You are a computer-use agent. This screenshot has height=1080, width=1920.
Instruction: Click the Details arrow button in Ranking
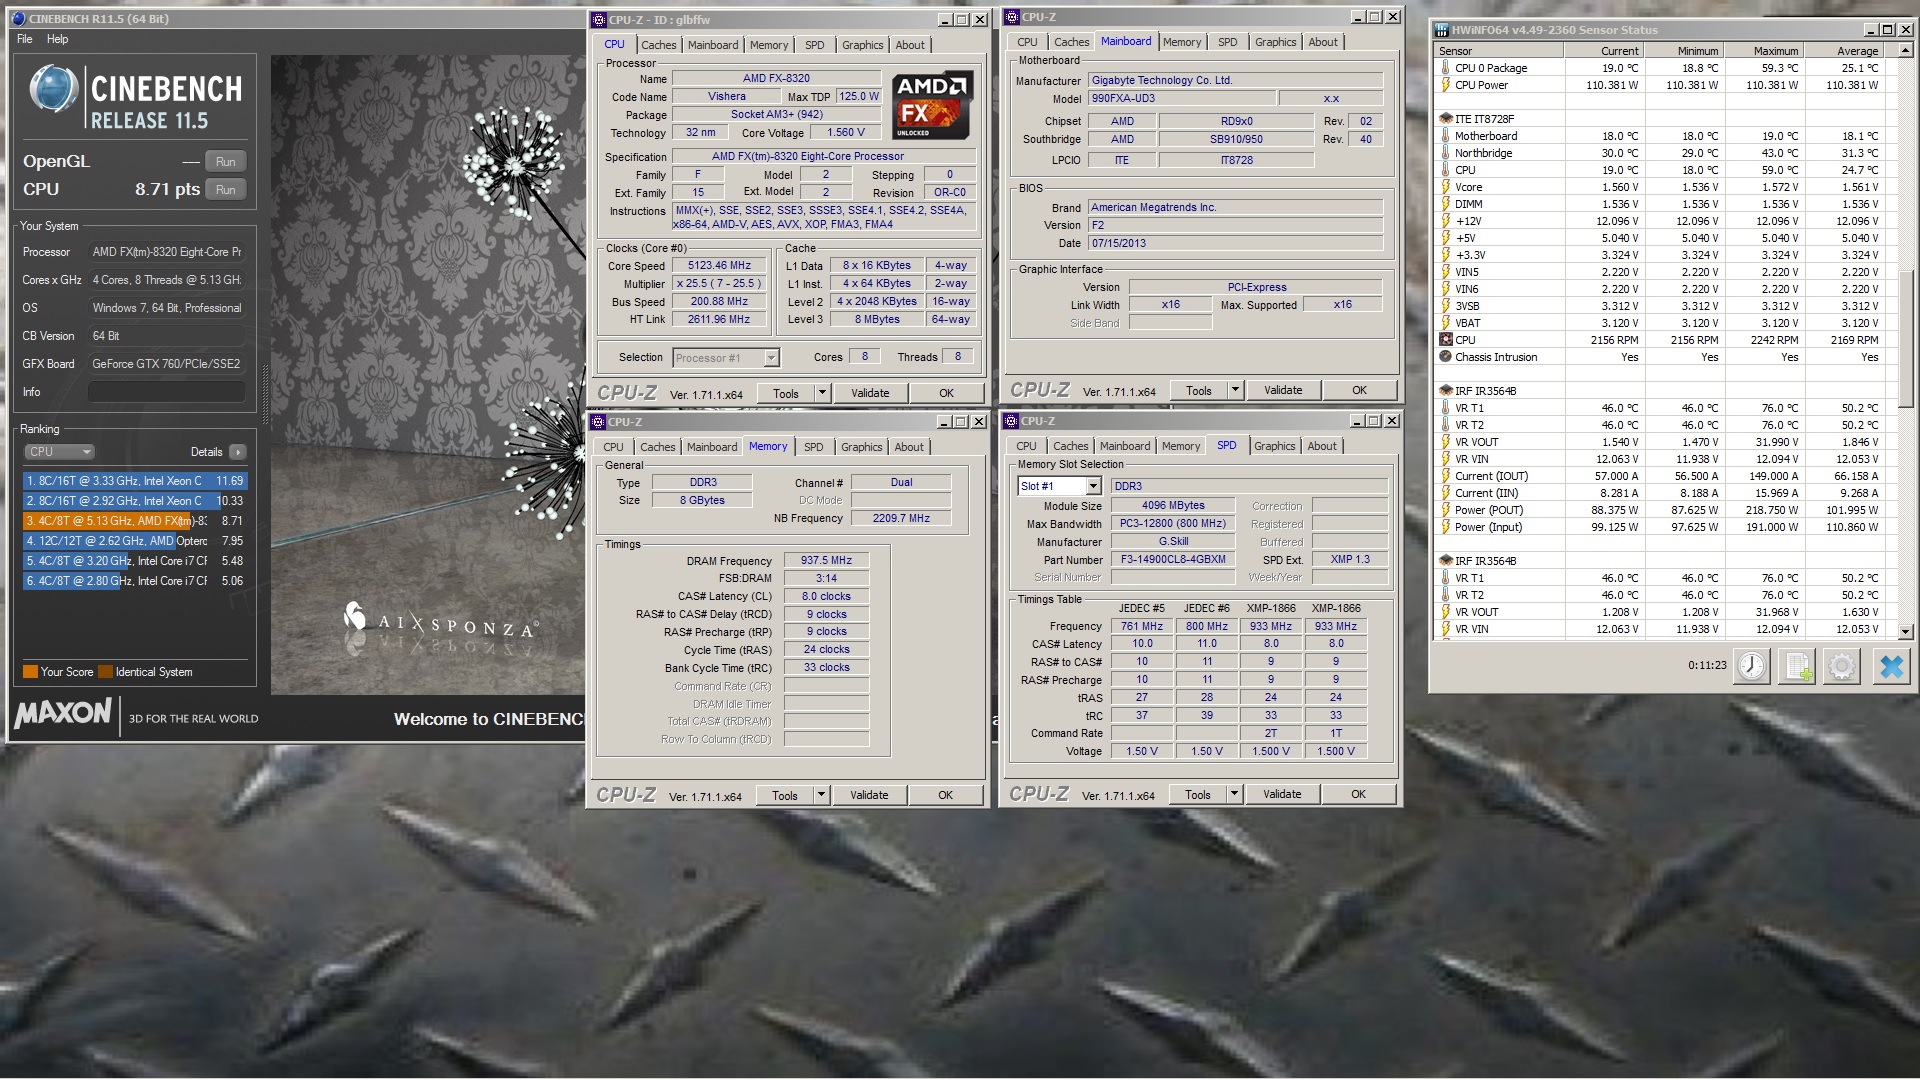[x=238, y=452]
